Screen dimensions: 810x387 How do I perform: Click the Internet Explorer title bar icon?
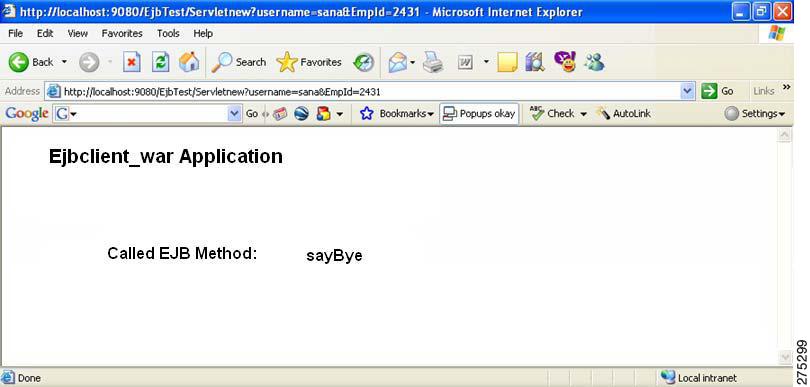tap(9, 11)
